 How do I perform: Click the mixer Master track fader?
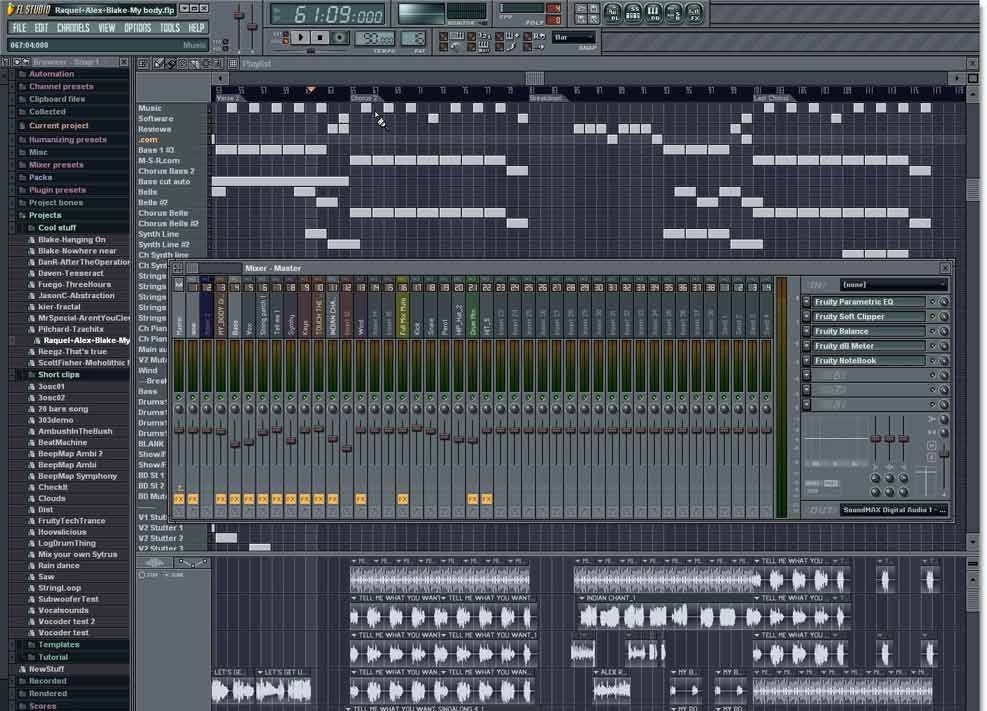coord(179,430)
